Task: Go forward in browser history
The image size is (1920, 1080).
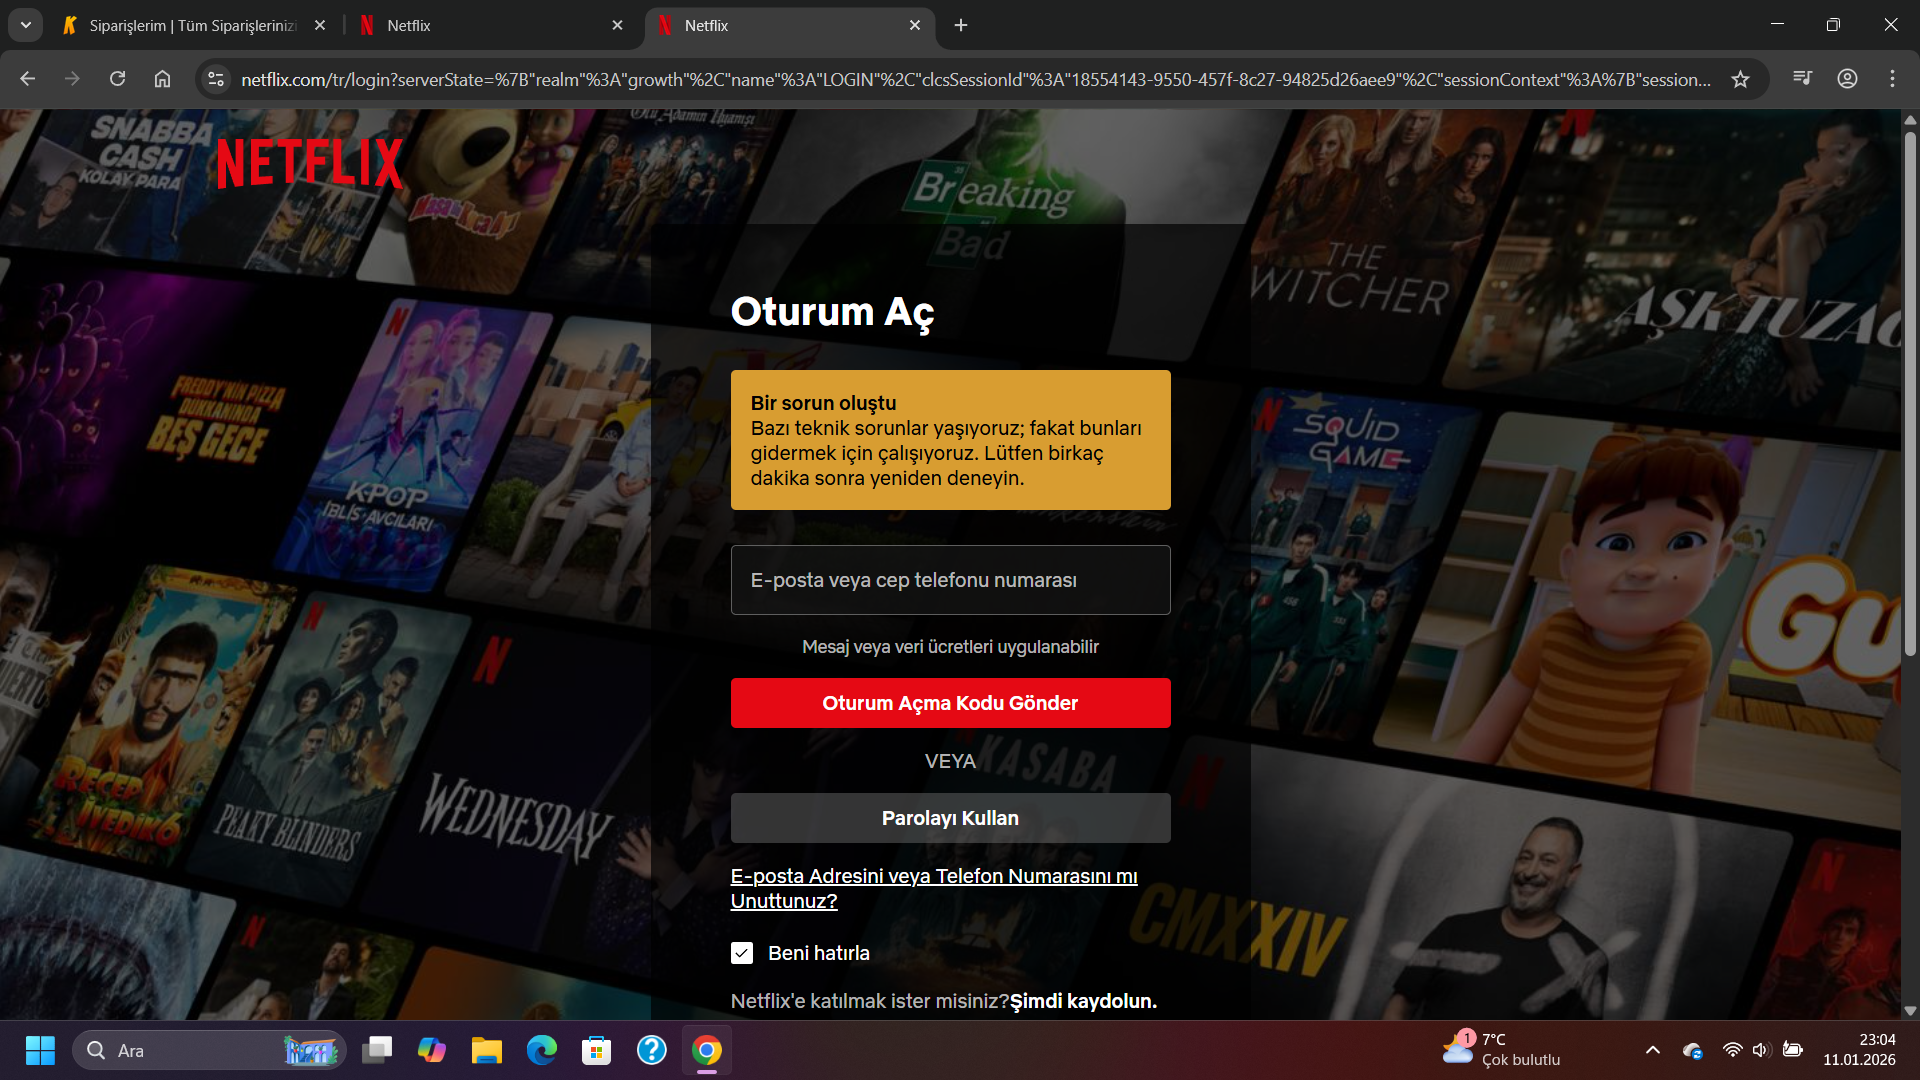Action: (x=72, y=79)
